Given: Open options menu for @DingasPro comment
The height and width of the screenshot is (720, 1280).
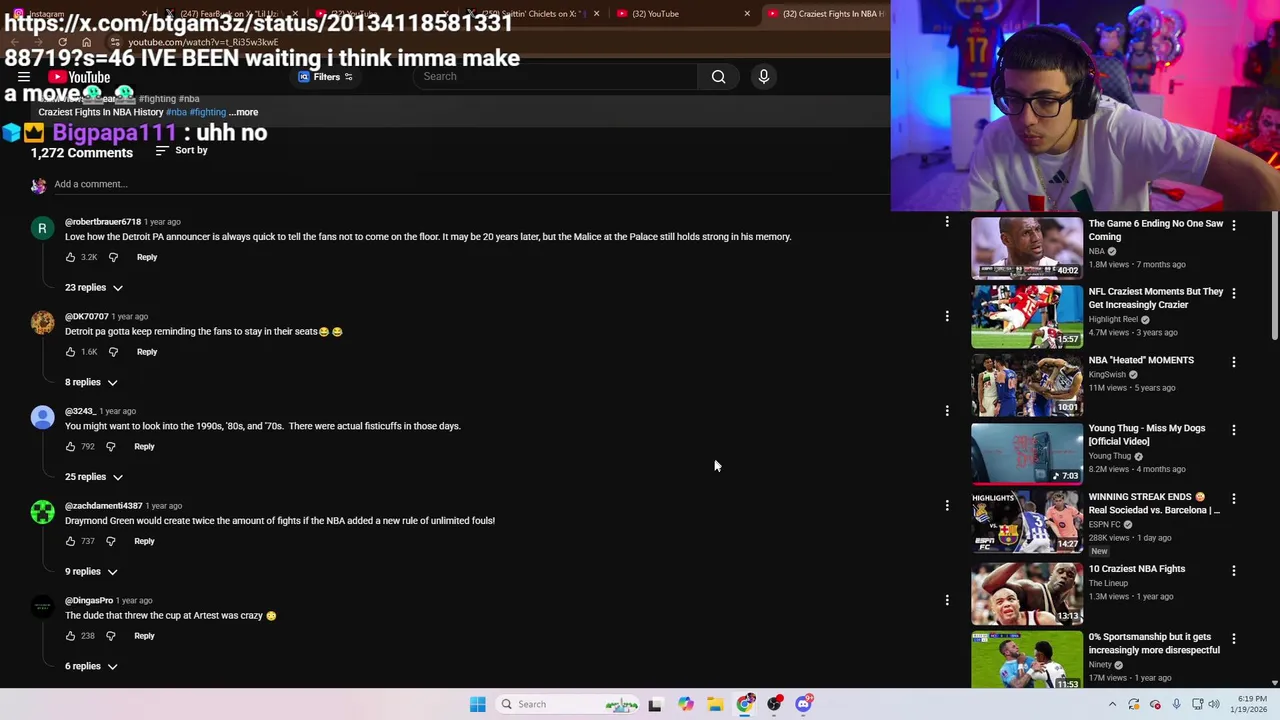Looking at the screenshot, I should click(947, 600).
